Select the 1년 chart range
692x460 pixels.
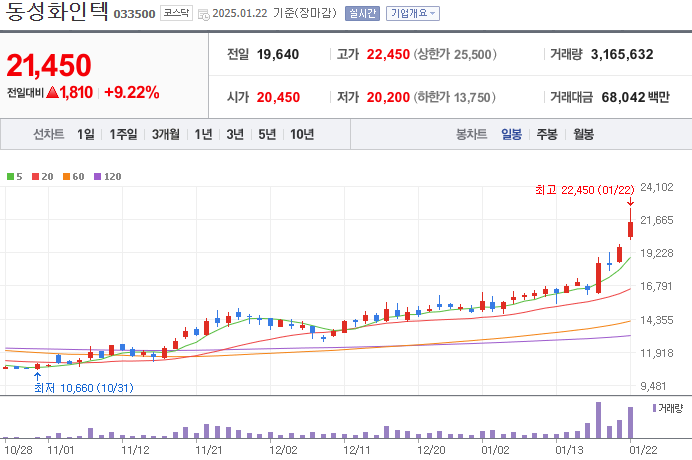click(203, 134)
